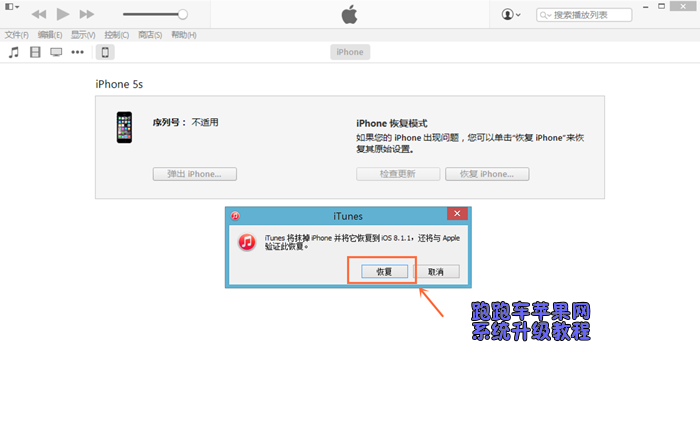700x444 pixels.
Task: Switch to the Movies library icon
Action: click(x=35, y=52)
